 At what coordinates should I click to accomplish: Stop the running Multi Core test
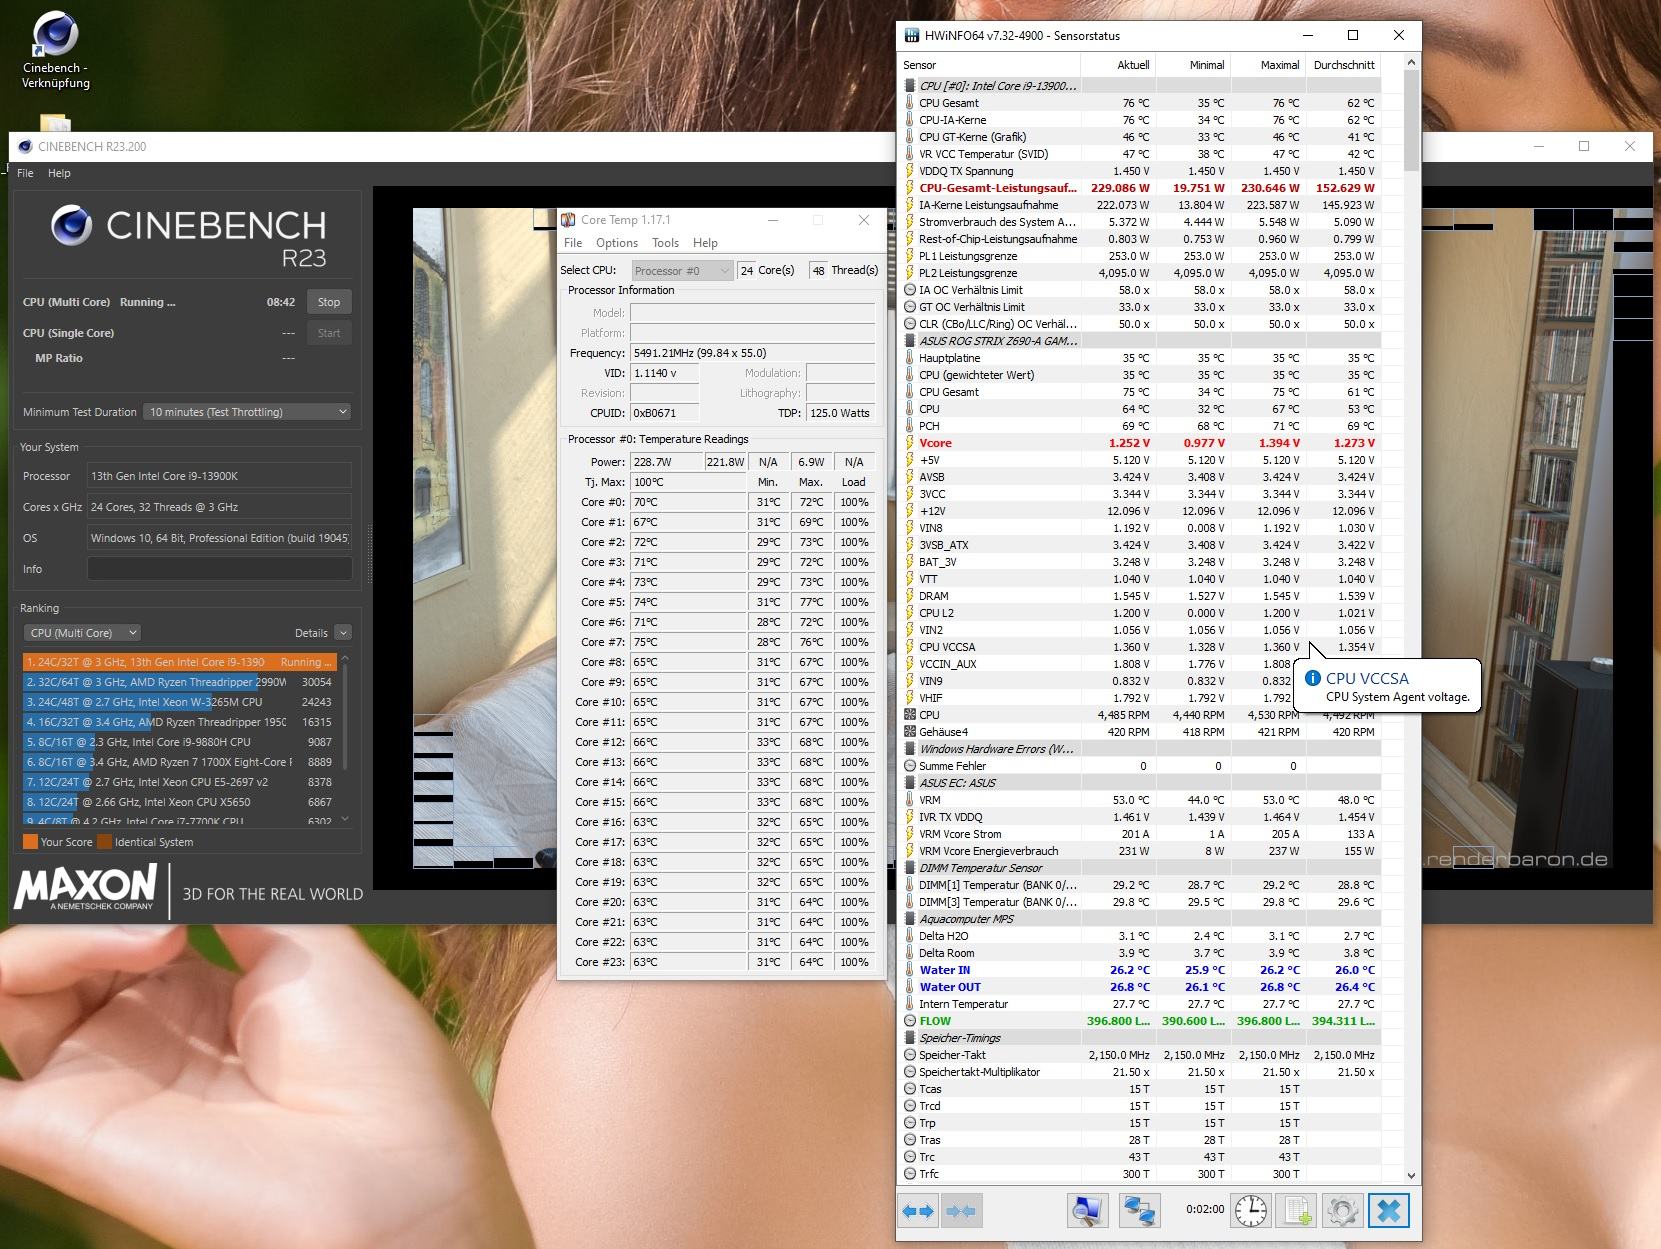[x=329, y=302]
